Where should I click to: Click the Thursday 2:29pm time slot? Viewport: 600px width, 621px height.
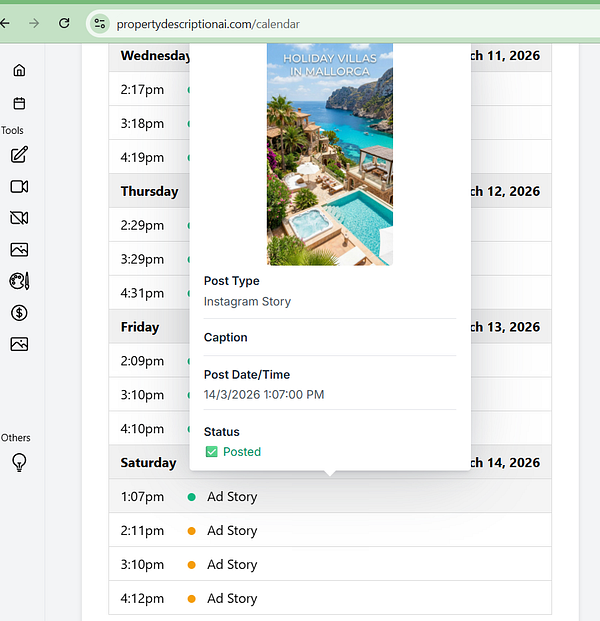142,225
